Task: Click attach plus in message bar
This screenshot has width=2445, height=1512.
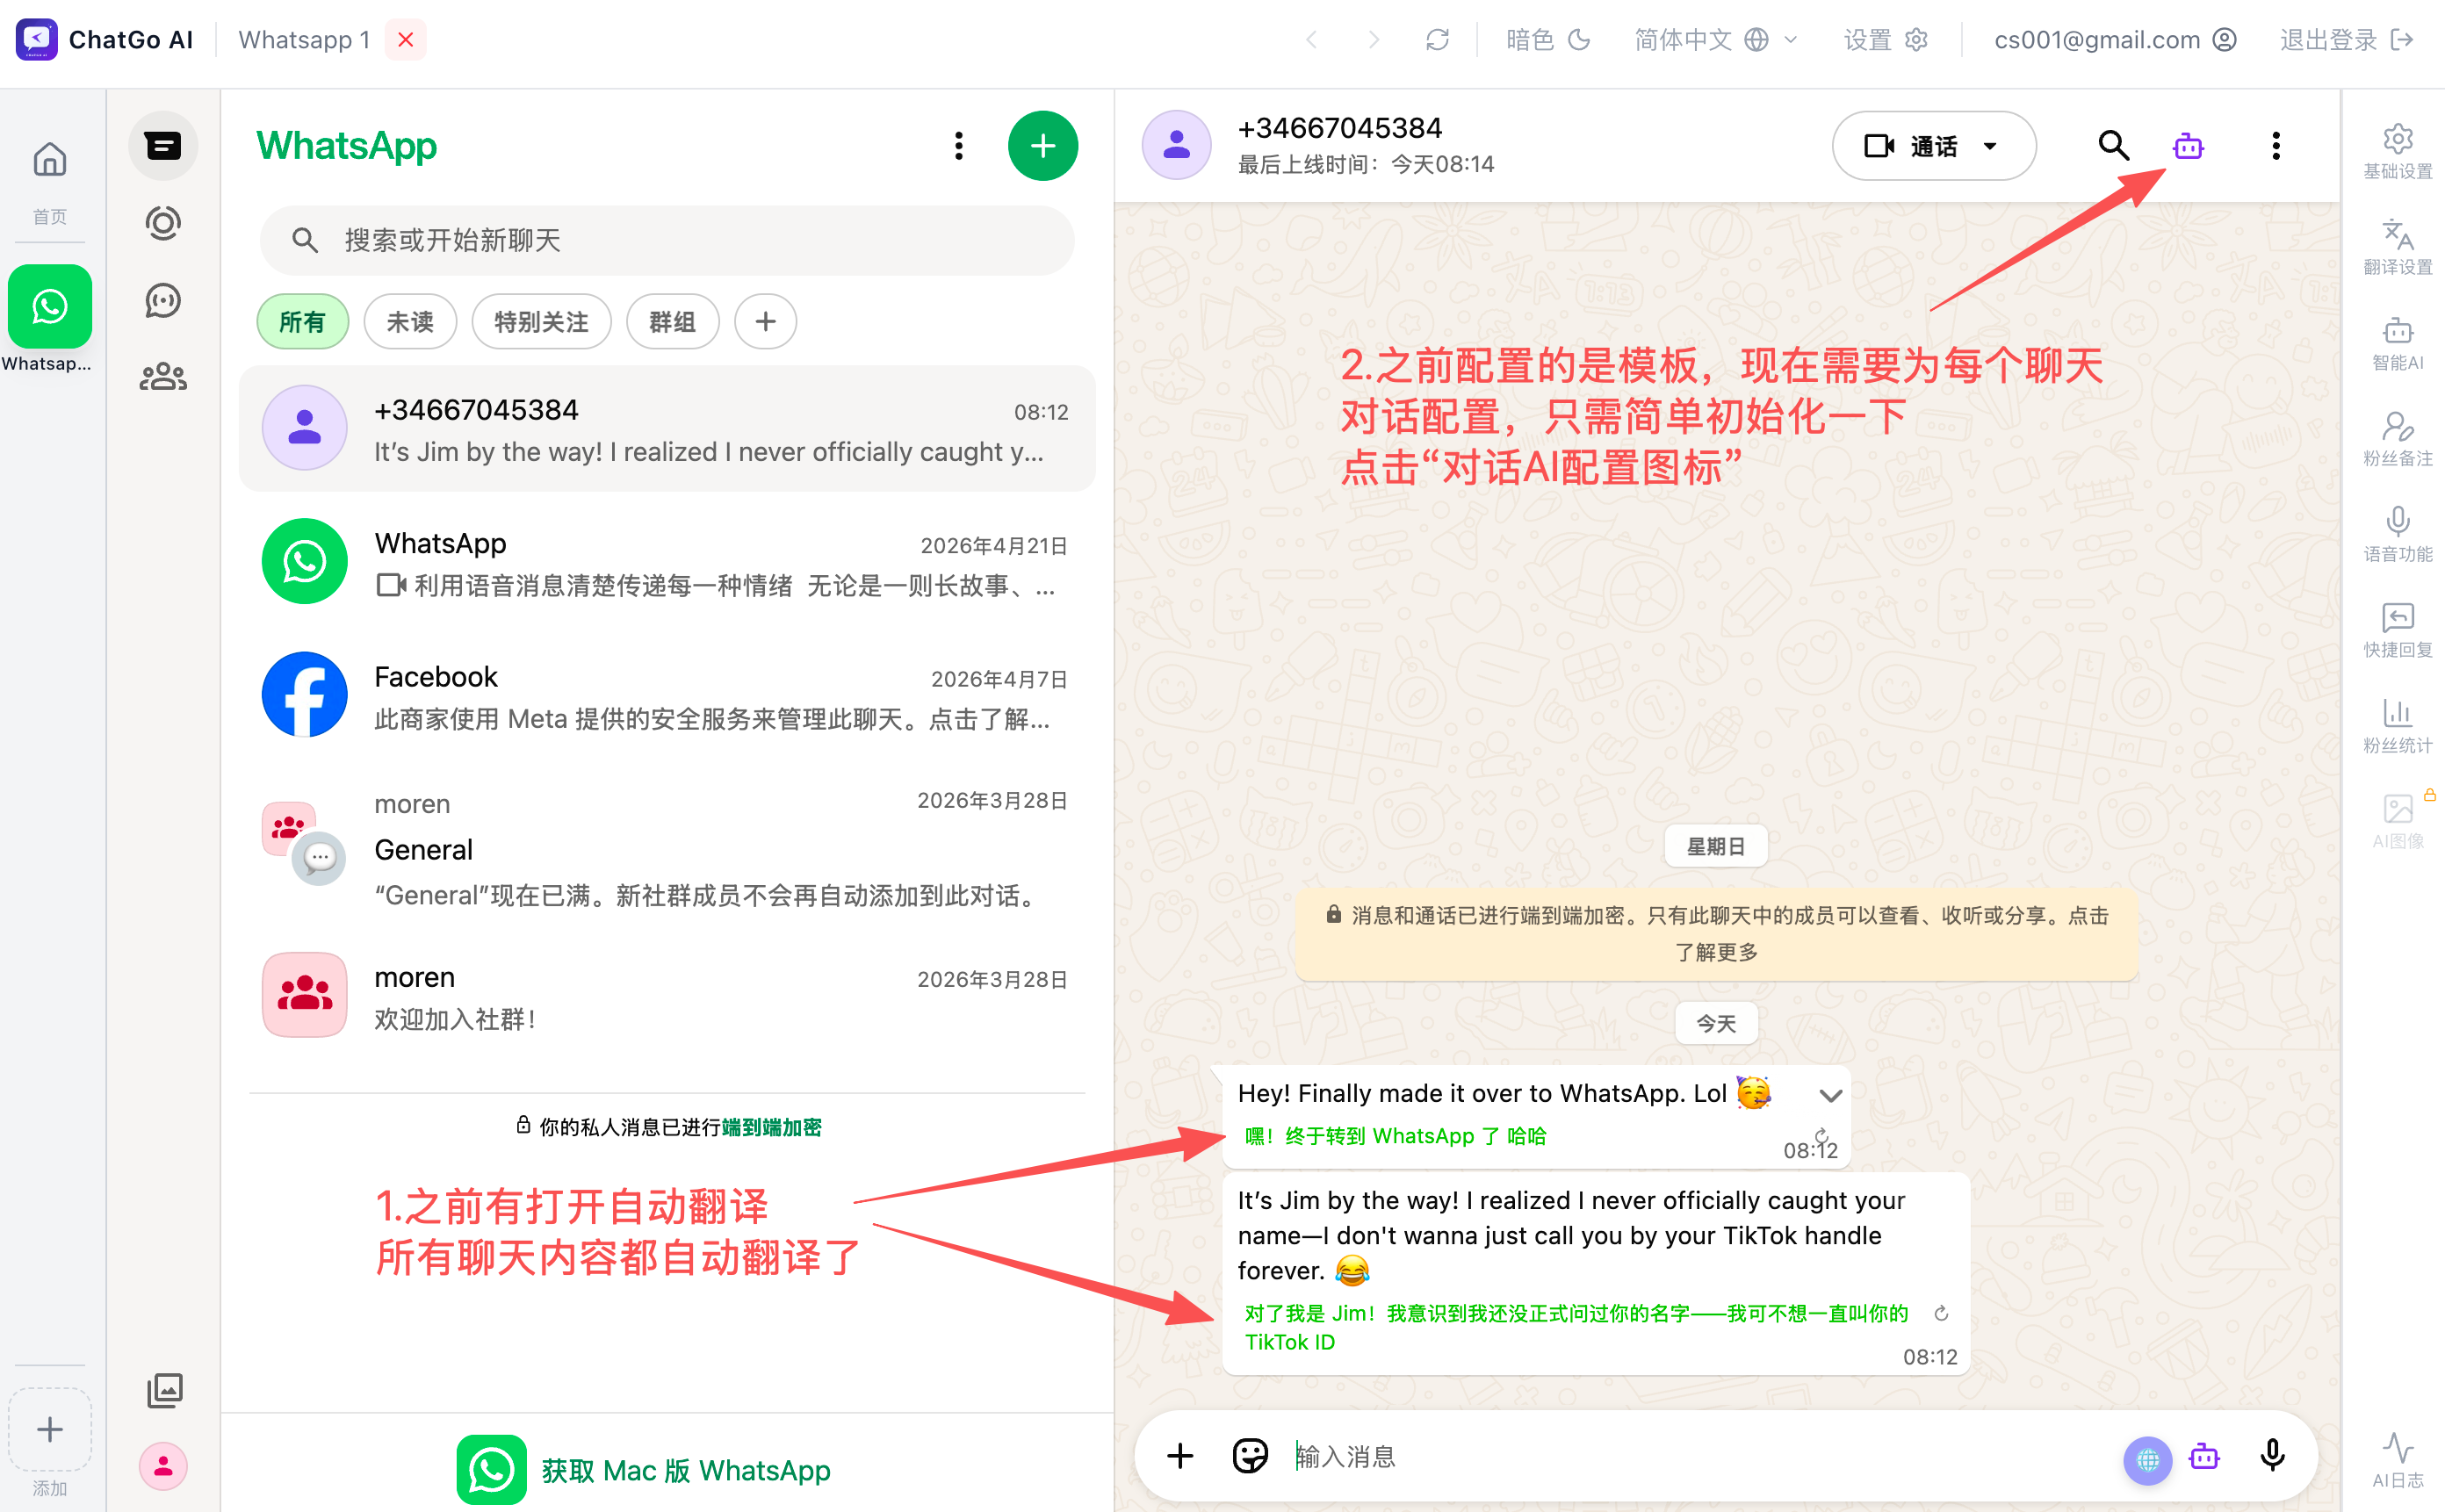Action: 1179,1455
